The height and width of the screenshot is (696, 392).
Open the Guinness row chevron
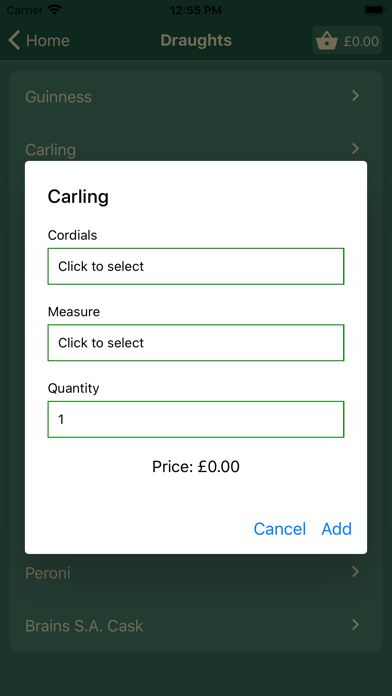(x=355, y=95)
